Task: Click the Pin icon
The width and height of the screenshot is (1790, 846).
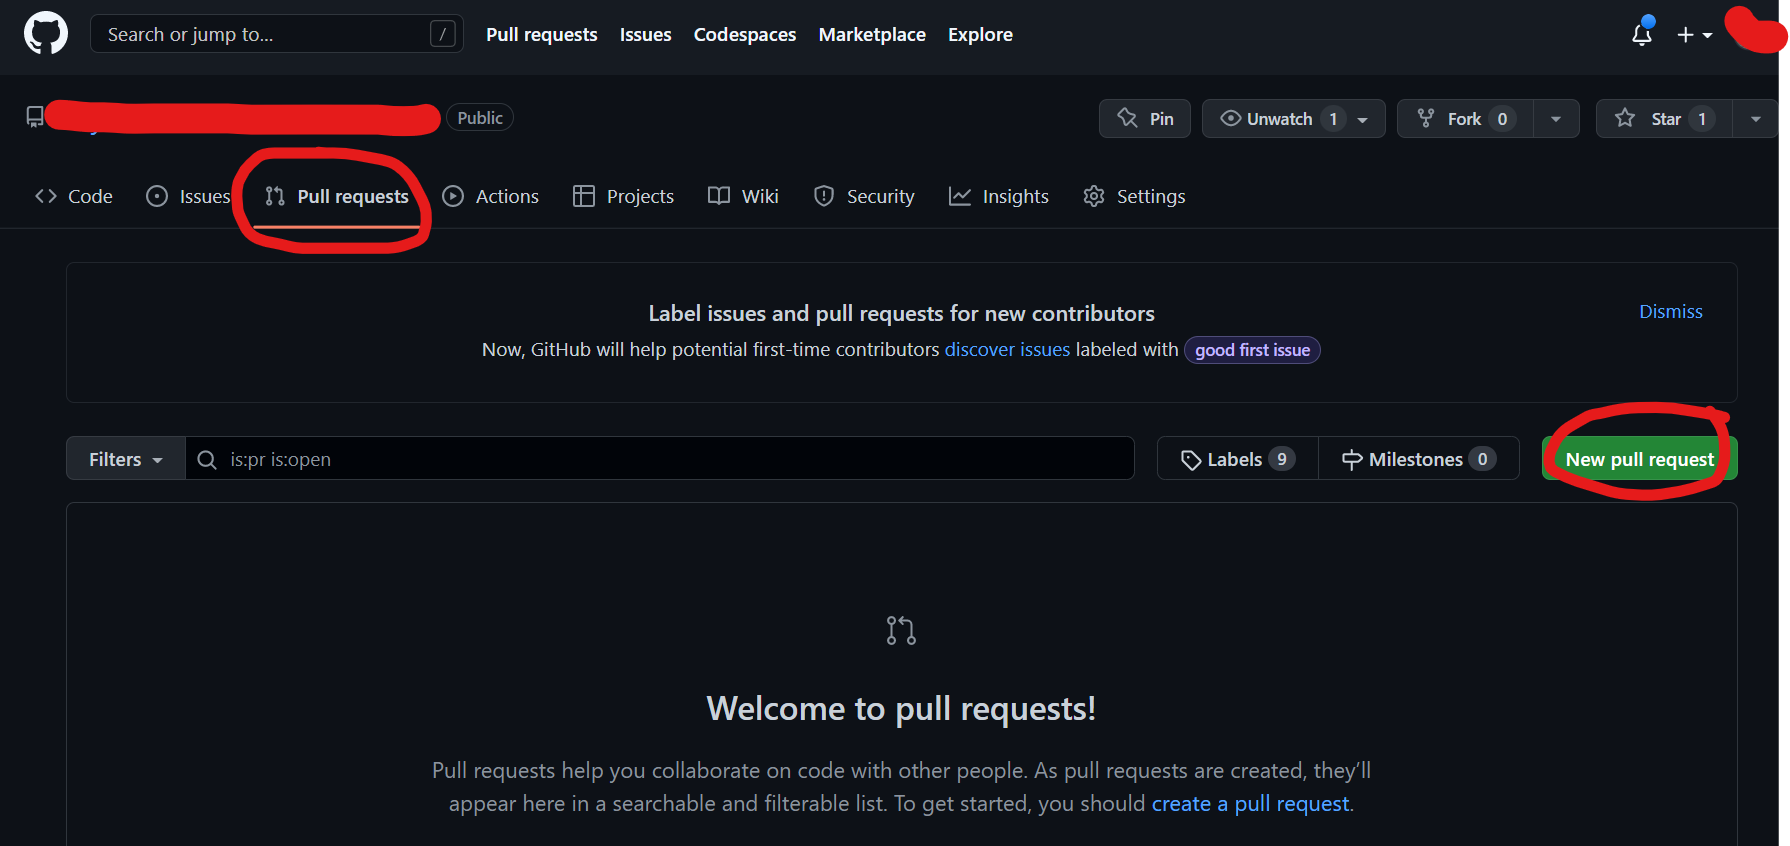Action: click(x=1128, y=118)
